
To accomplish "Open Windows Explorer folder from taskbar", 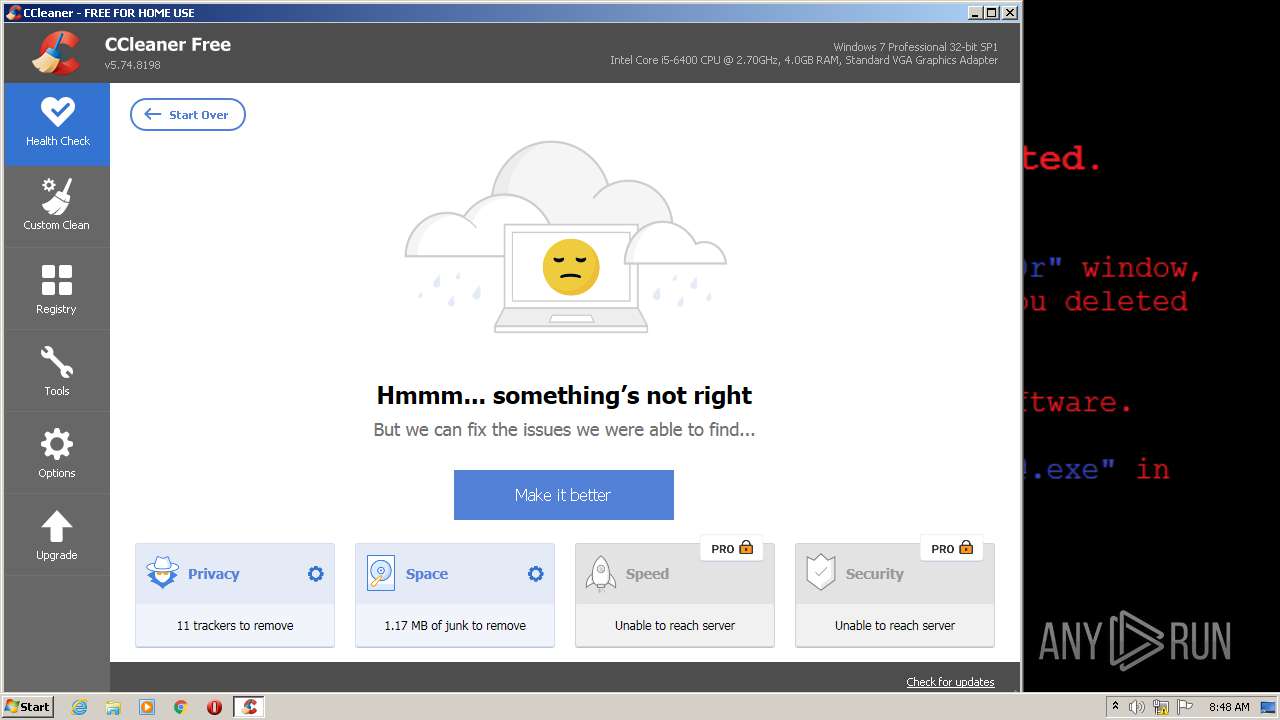I will (x=113, y=707).
